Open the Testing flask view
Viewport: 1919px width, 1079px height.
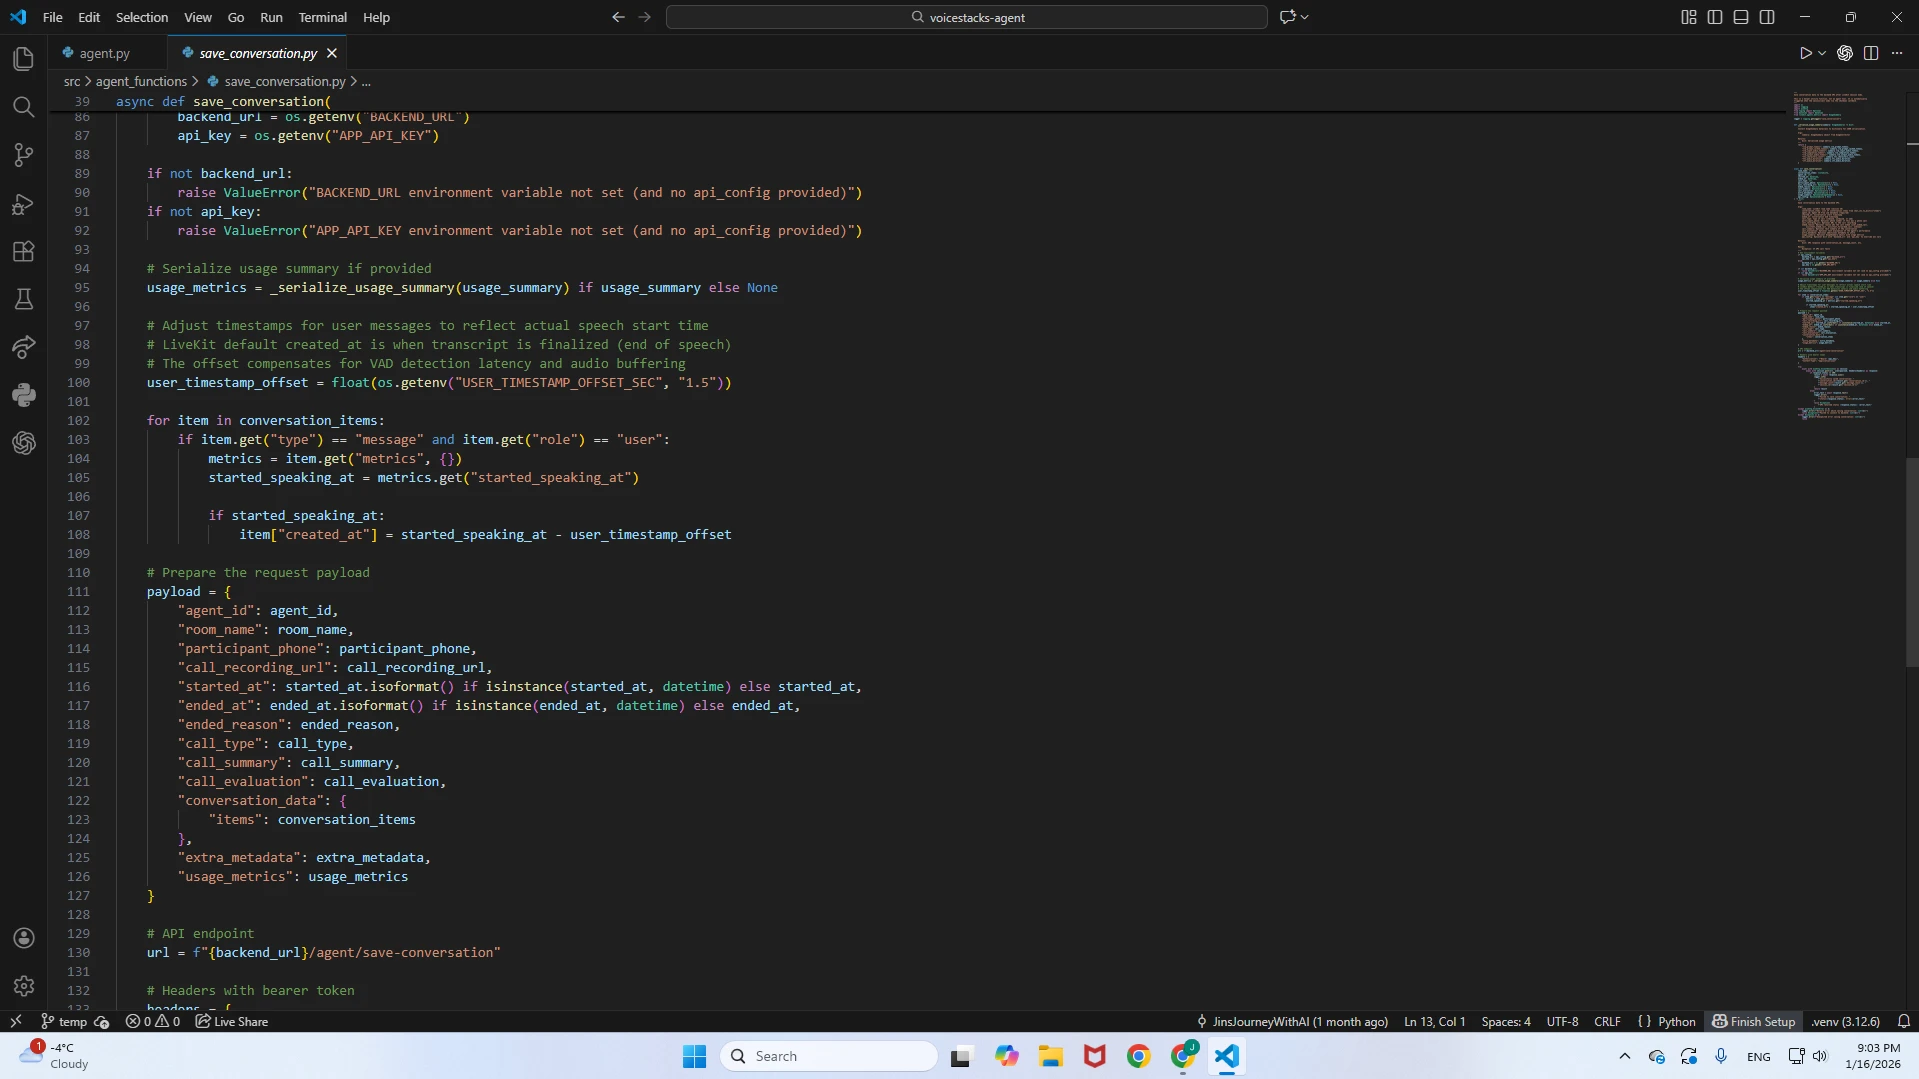click(x=24, y=299)
